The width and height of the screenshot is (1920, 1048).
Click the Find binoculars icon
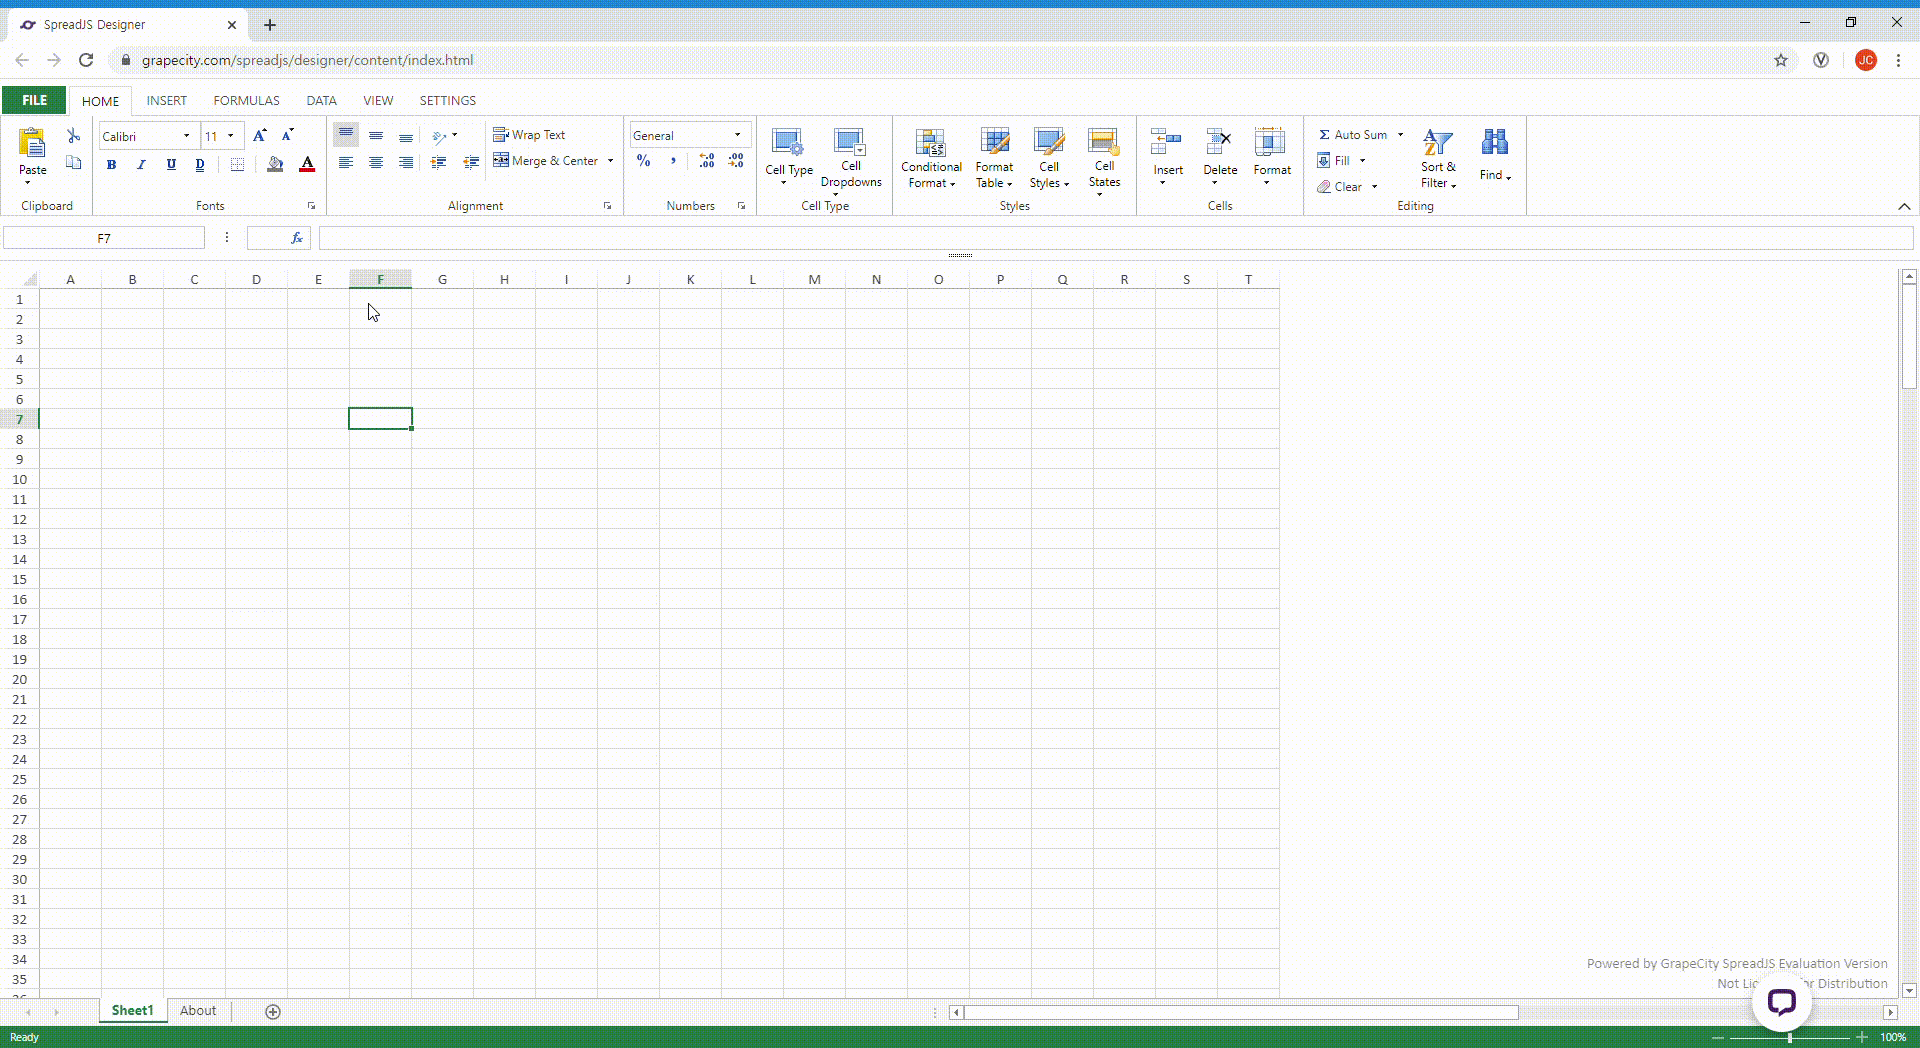click(1494, 143)
